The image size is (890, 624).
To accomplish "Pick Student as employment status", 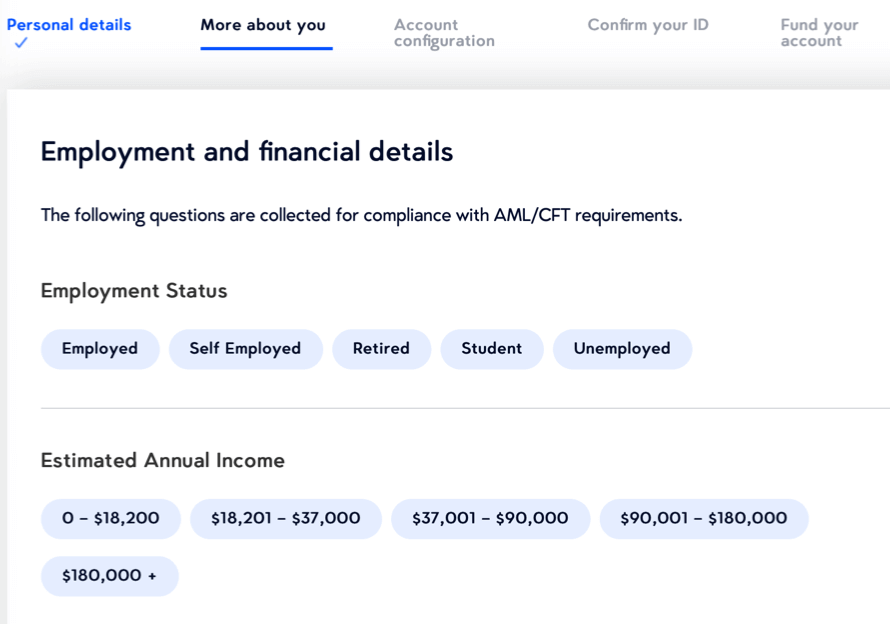I will point(491,349).
